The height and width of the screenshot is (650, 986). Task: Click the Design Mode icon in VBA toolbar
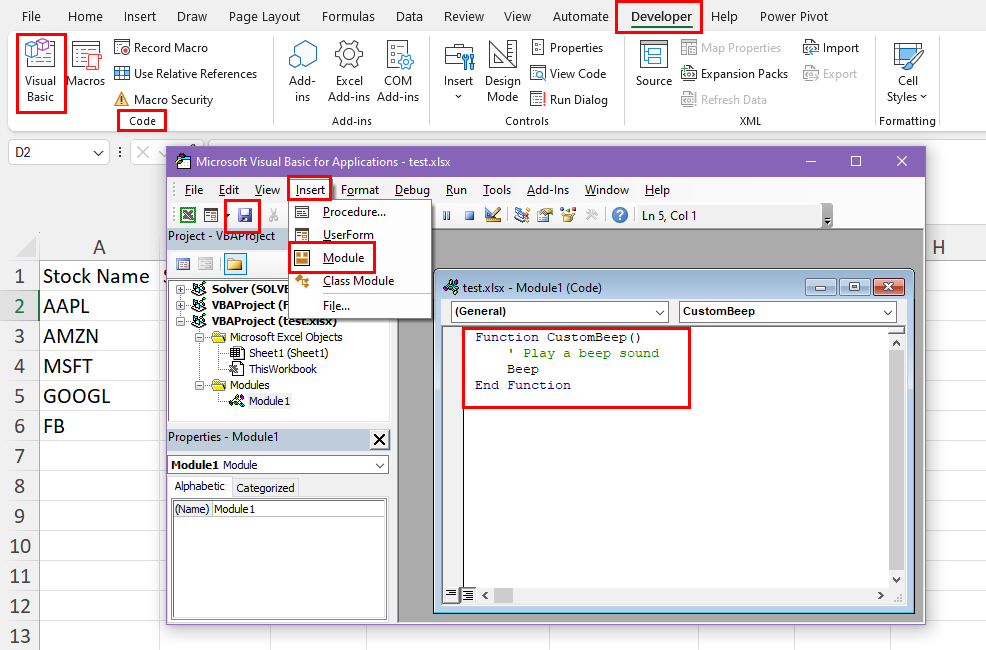click(x=493, y=216)
